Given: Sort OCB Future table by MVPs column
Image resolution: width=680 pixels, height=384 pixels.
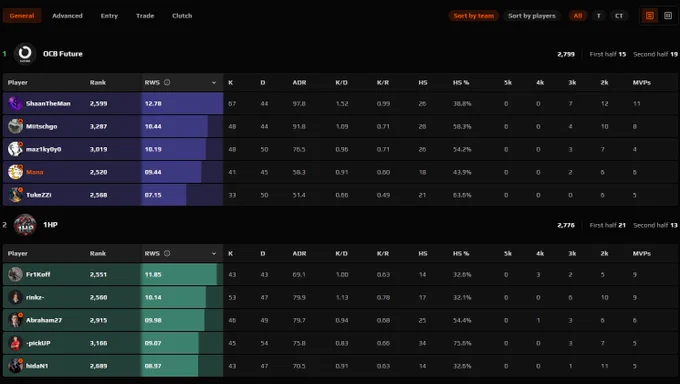Looking at the screenshot, I should [641, 82].
